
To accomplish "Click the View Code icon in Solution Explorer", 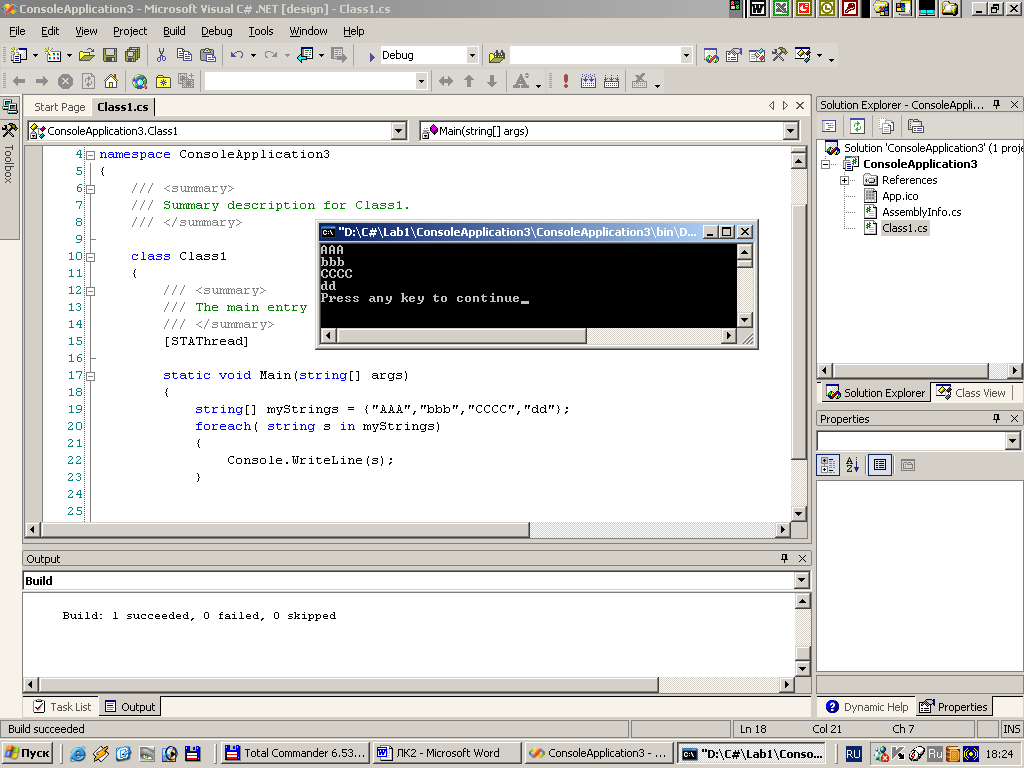I will (829, 126).
